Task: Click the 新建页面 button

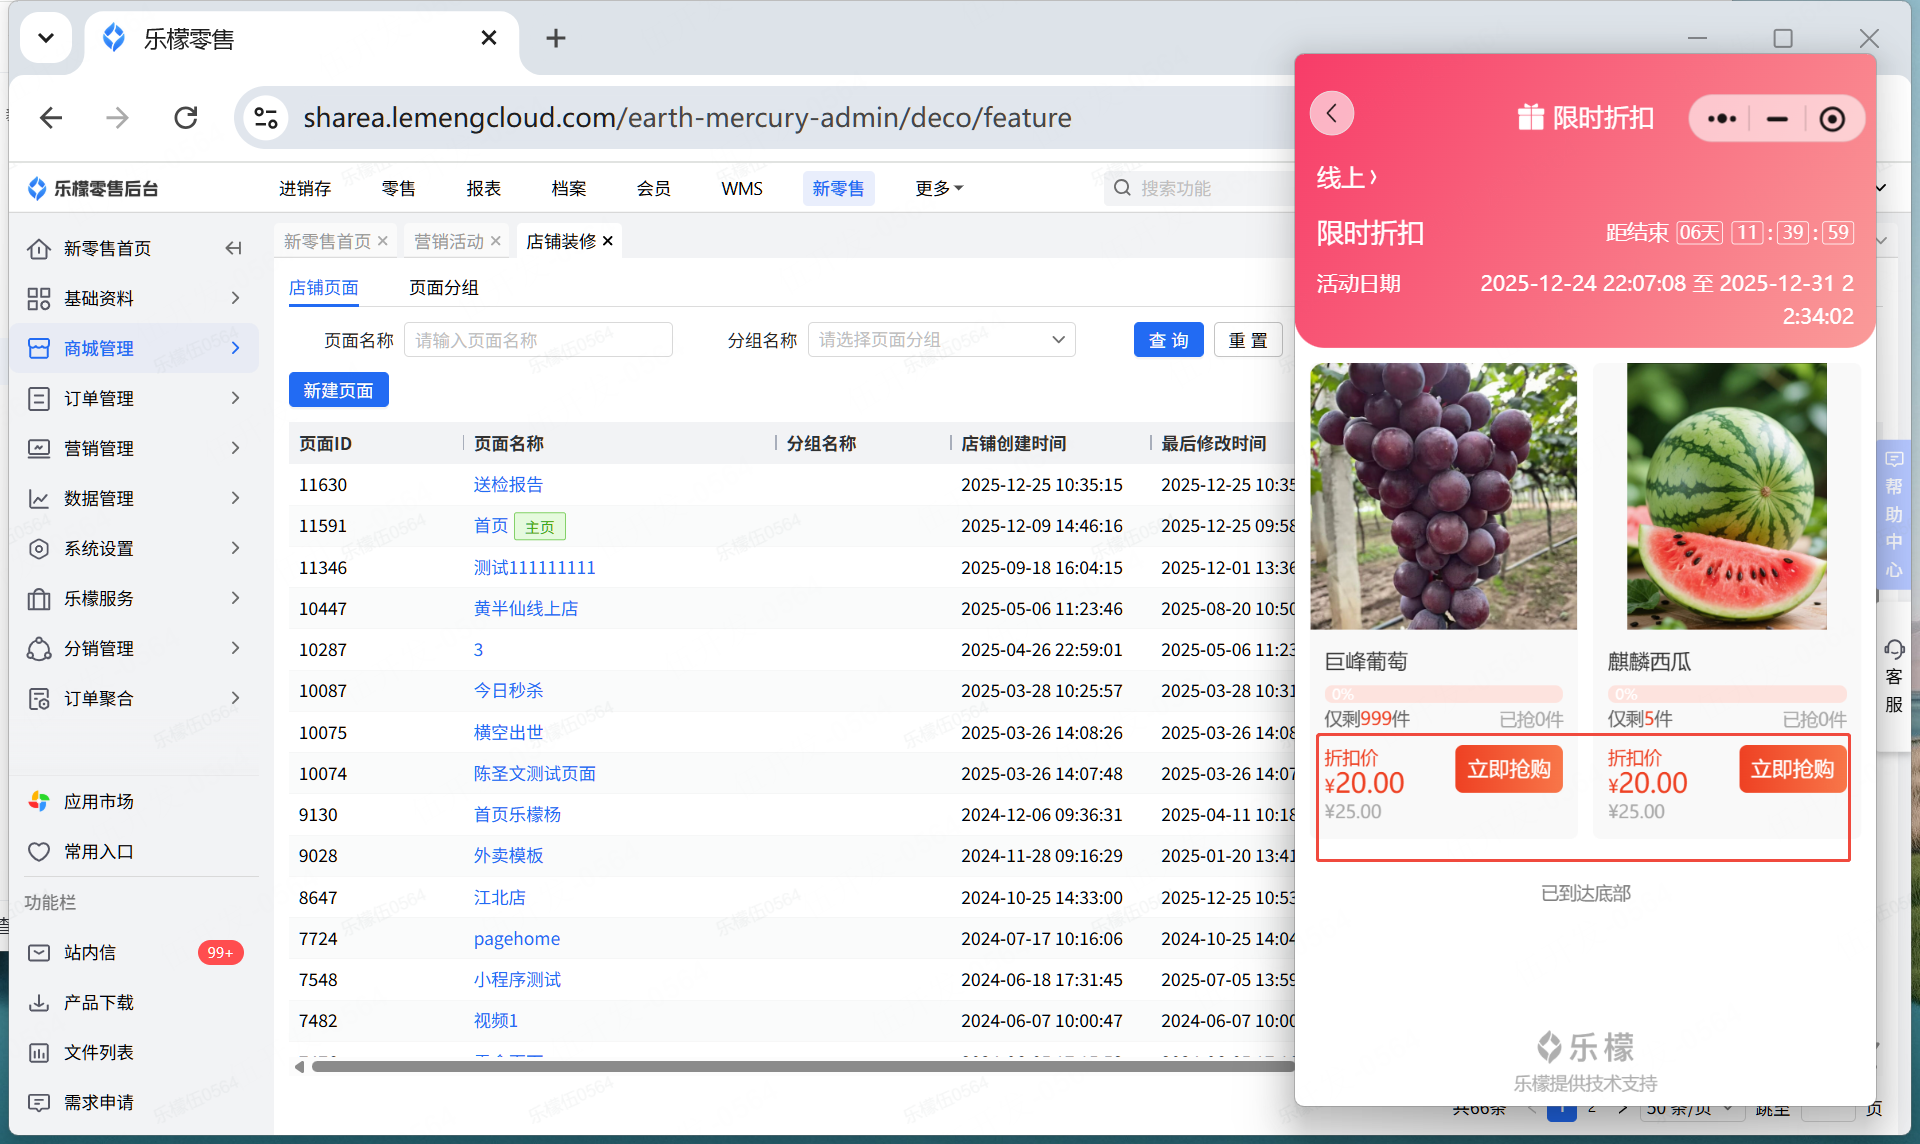Action: (x=338, y=390)
